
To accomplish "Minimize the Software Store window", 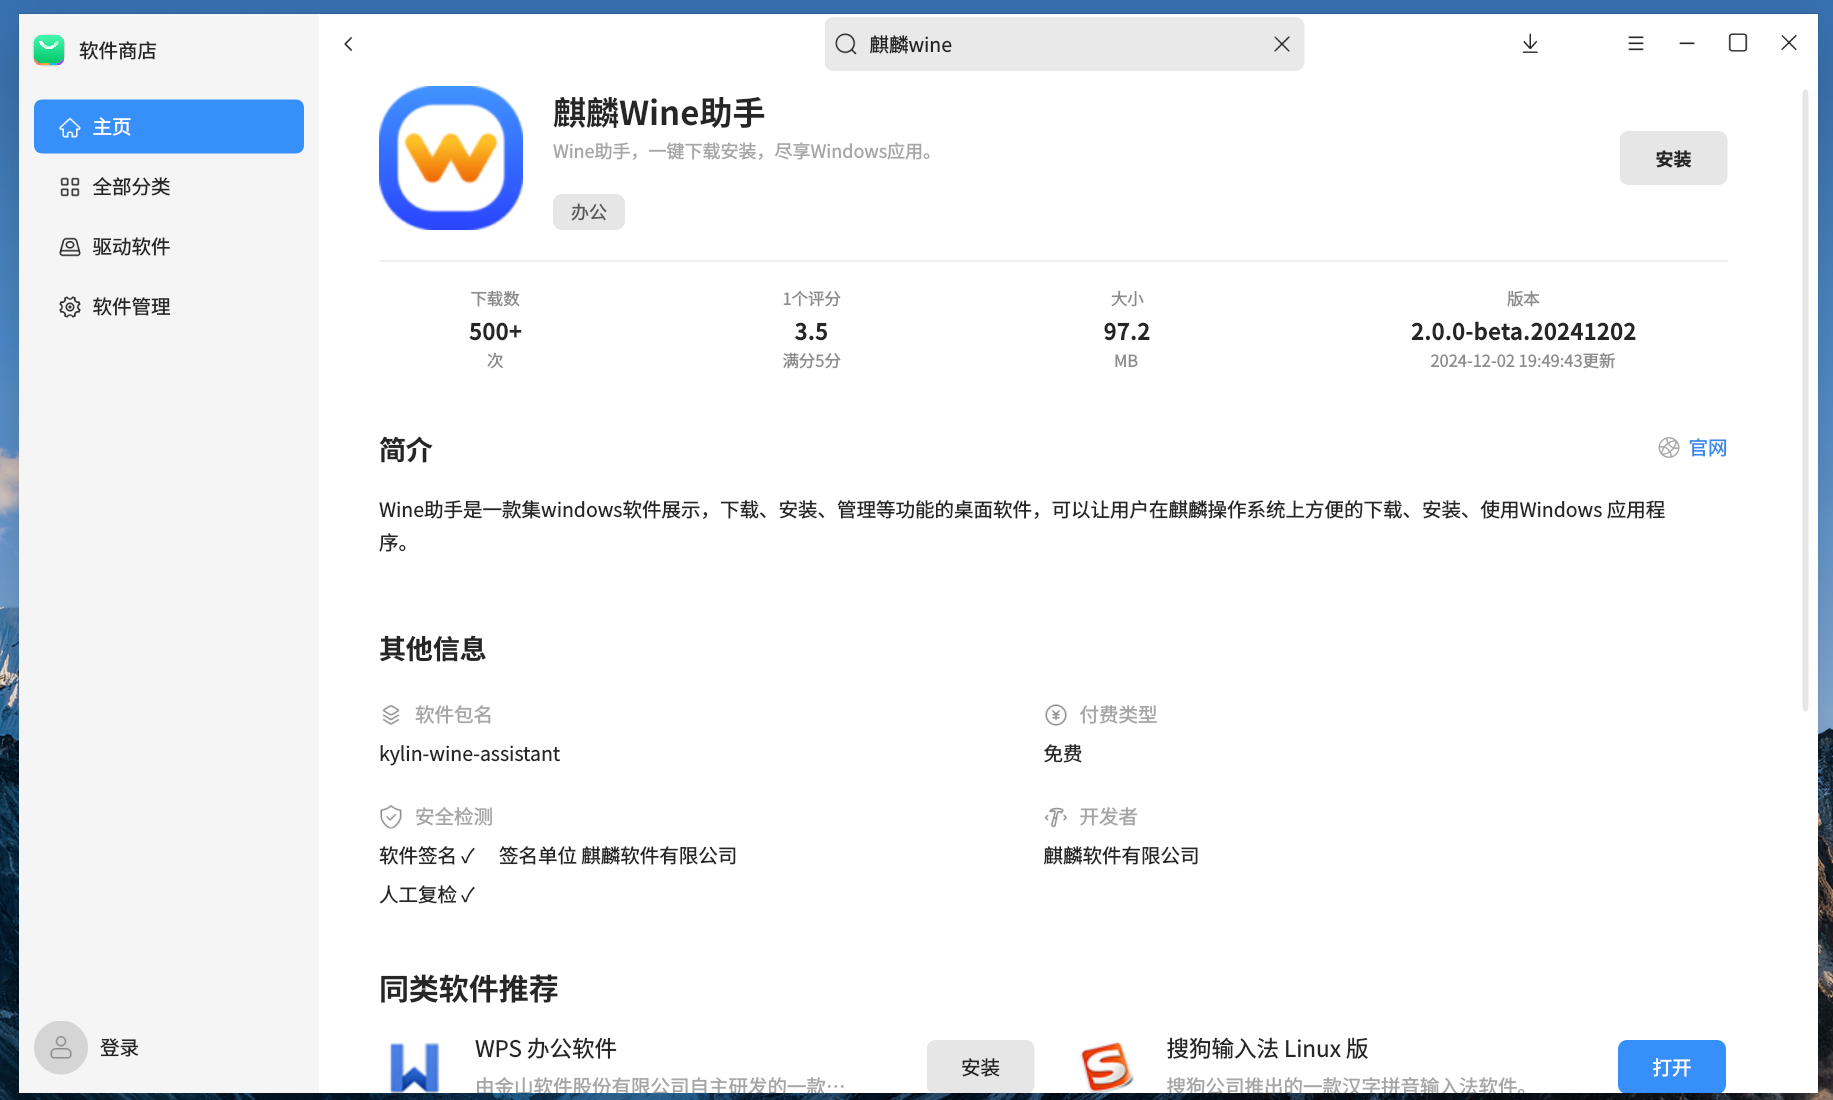I will coord(1687,44).
